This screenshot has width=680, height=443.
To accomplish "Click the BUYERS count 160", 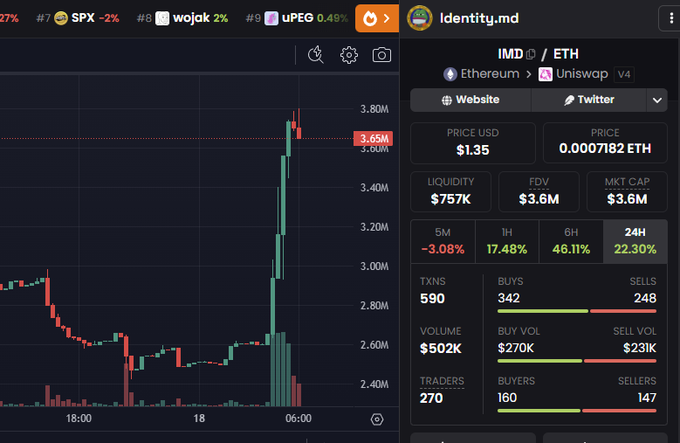I will click(x=507, y=398).
